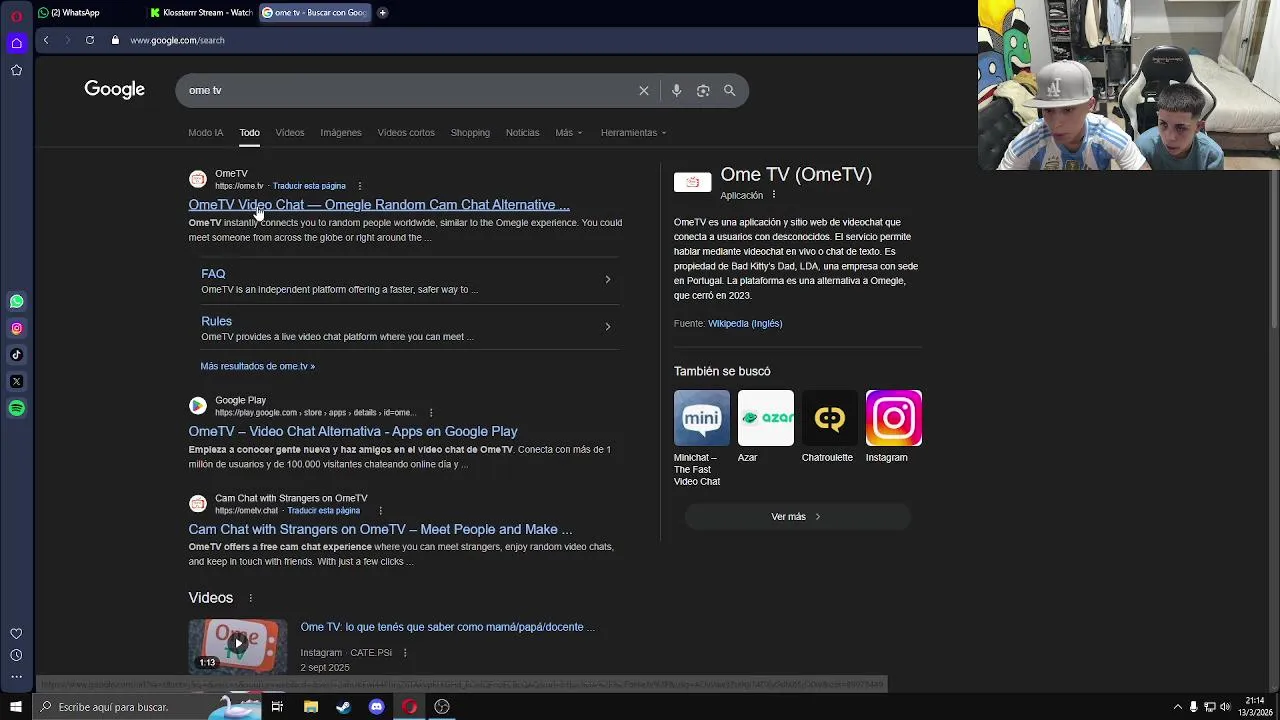This screenshot has width=1280, height=720.
Task: Open options for the ome.tv result
Action: coord(360,186)
